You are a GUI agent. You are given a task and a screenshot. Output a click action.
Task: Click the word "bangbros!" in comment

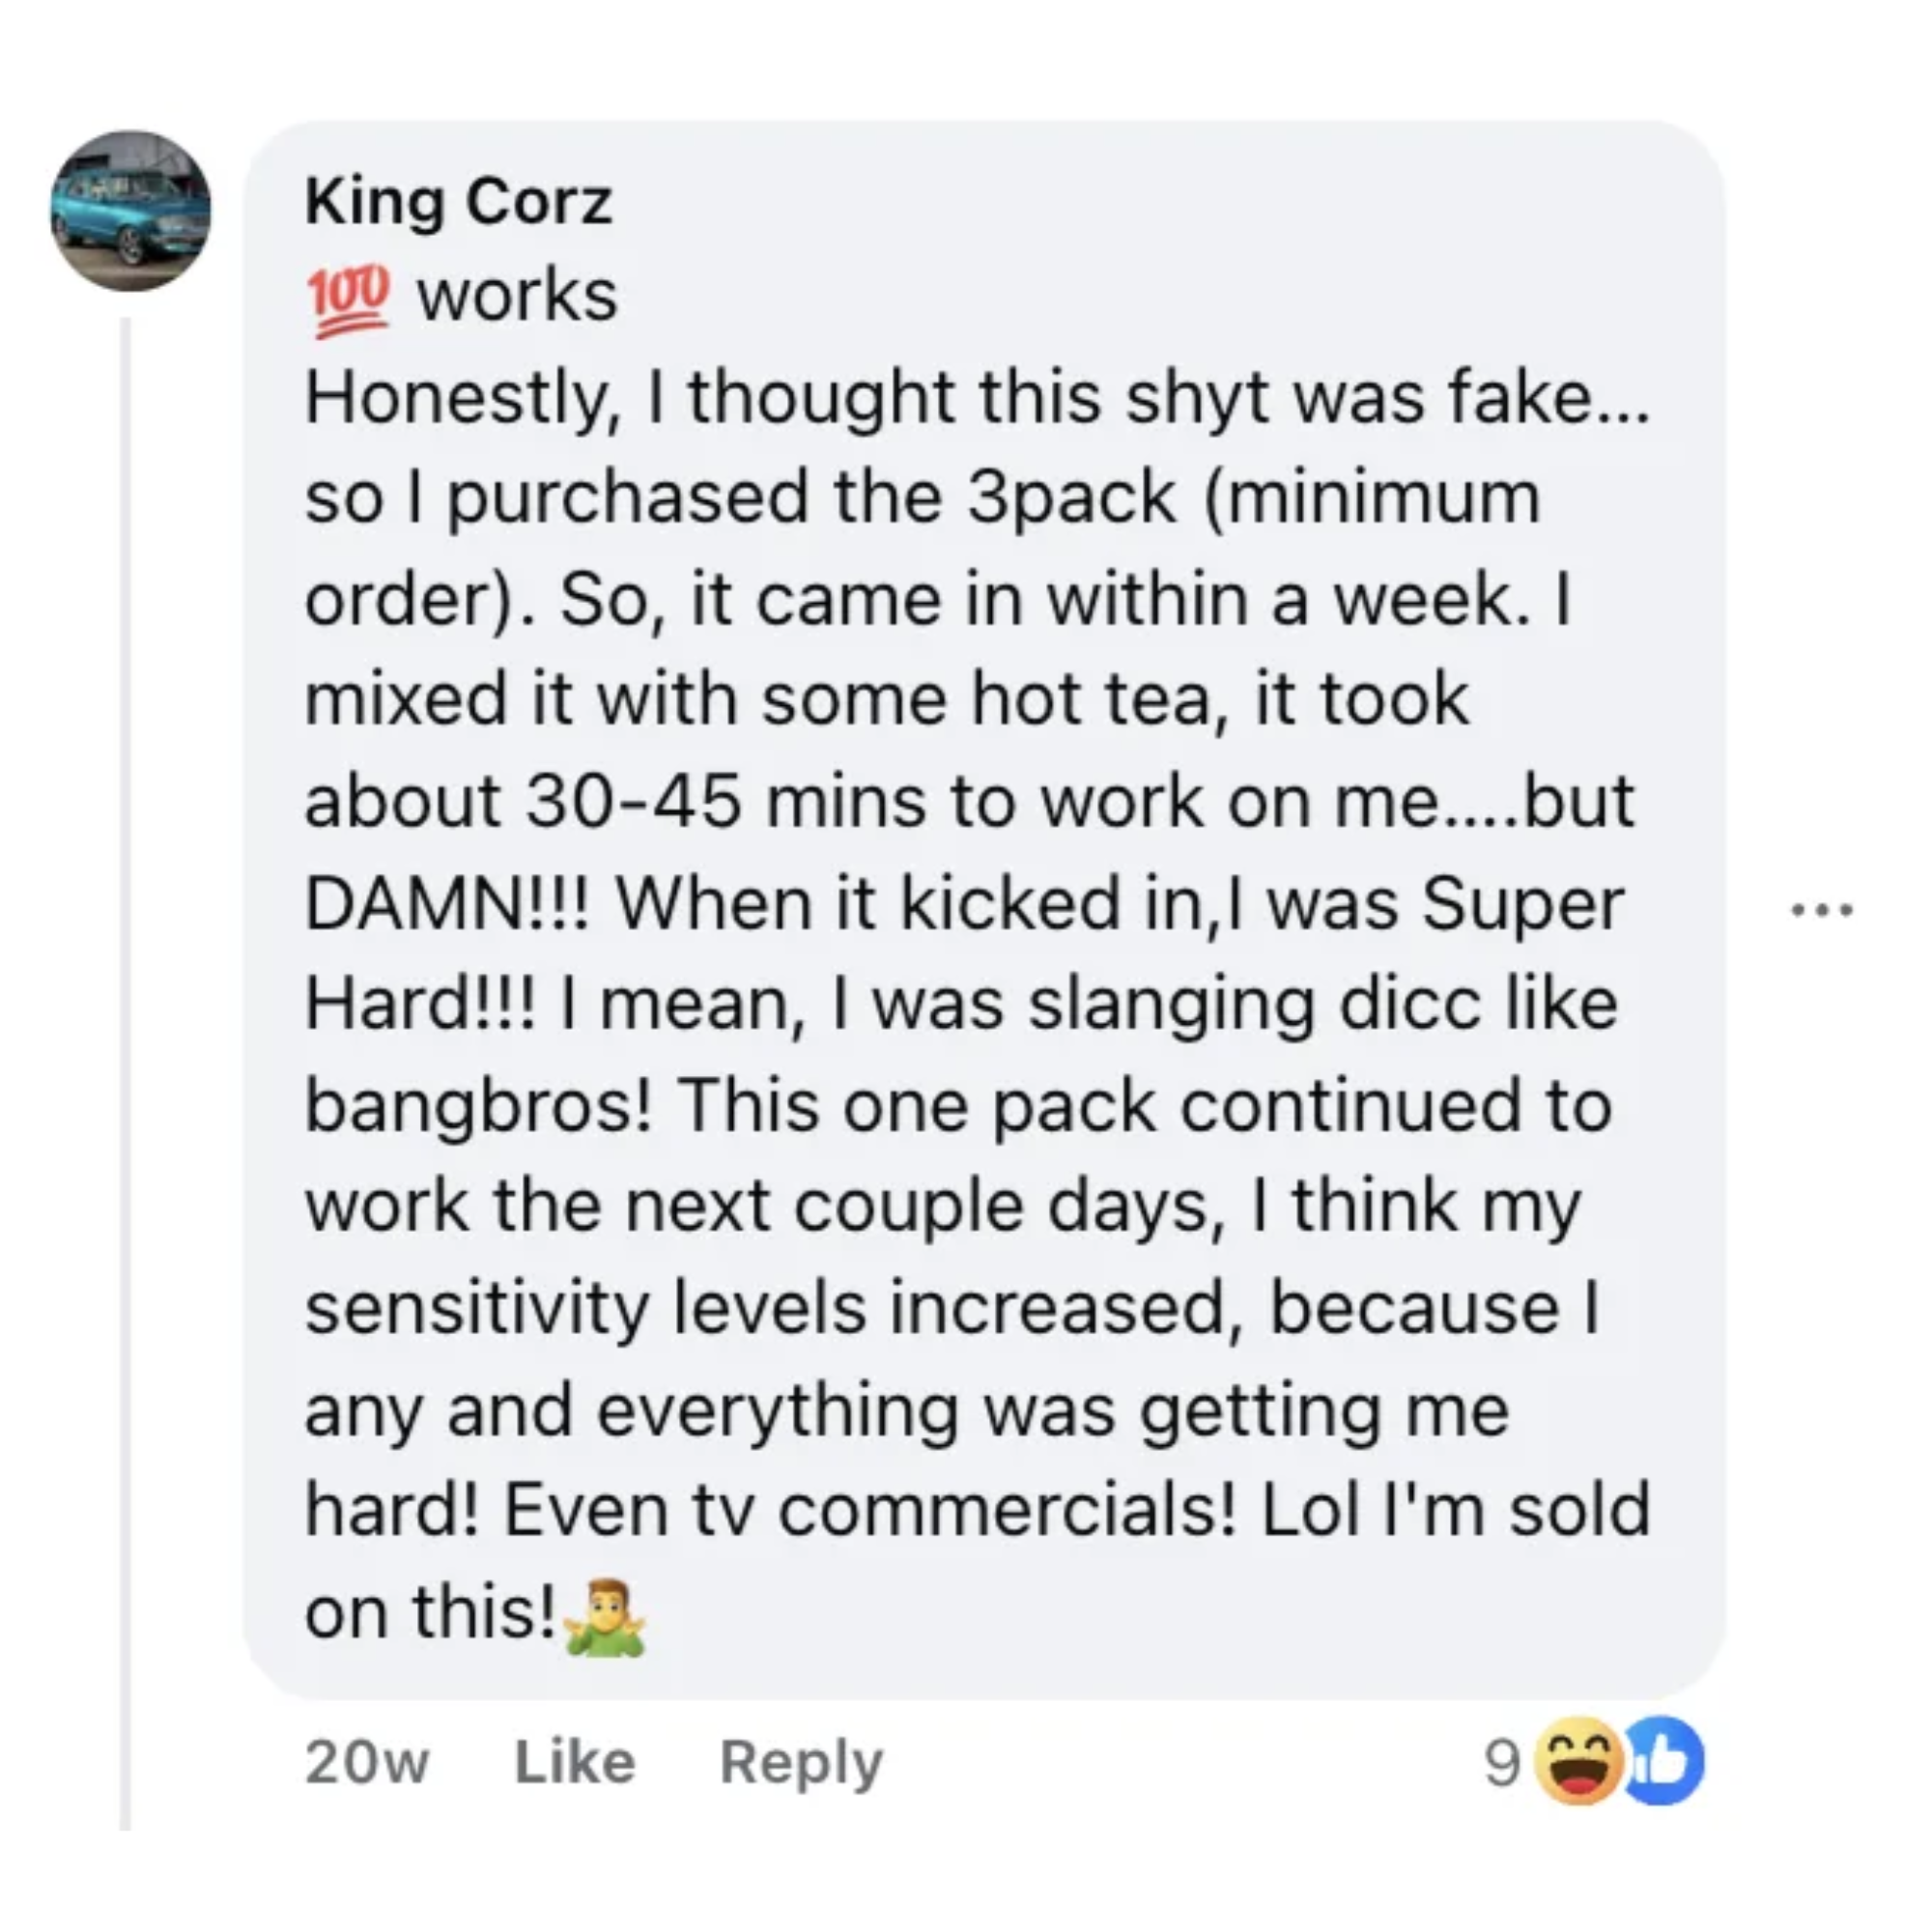click(480, 1107)
